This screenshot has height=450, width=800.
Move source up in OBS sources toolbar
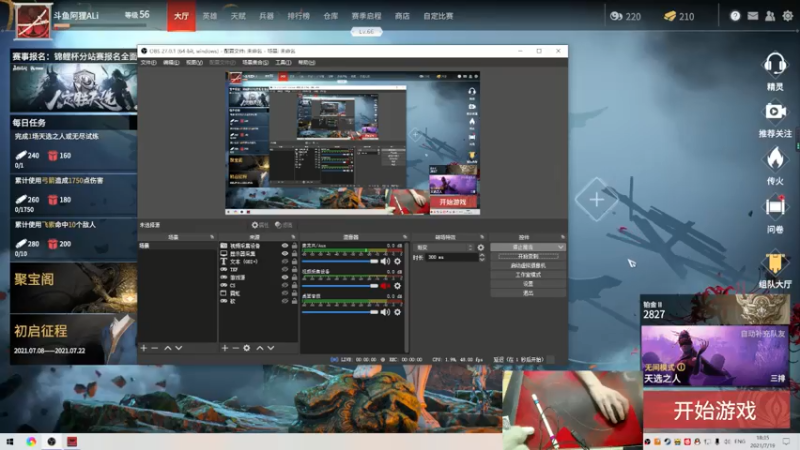260,348
